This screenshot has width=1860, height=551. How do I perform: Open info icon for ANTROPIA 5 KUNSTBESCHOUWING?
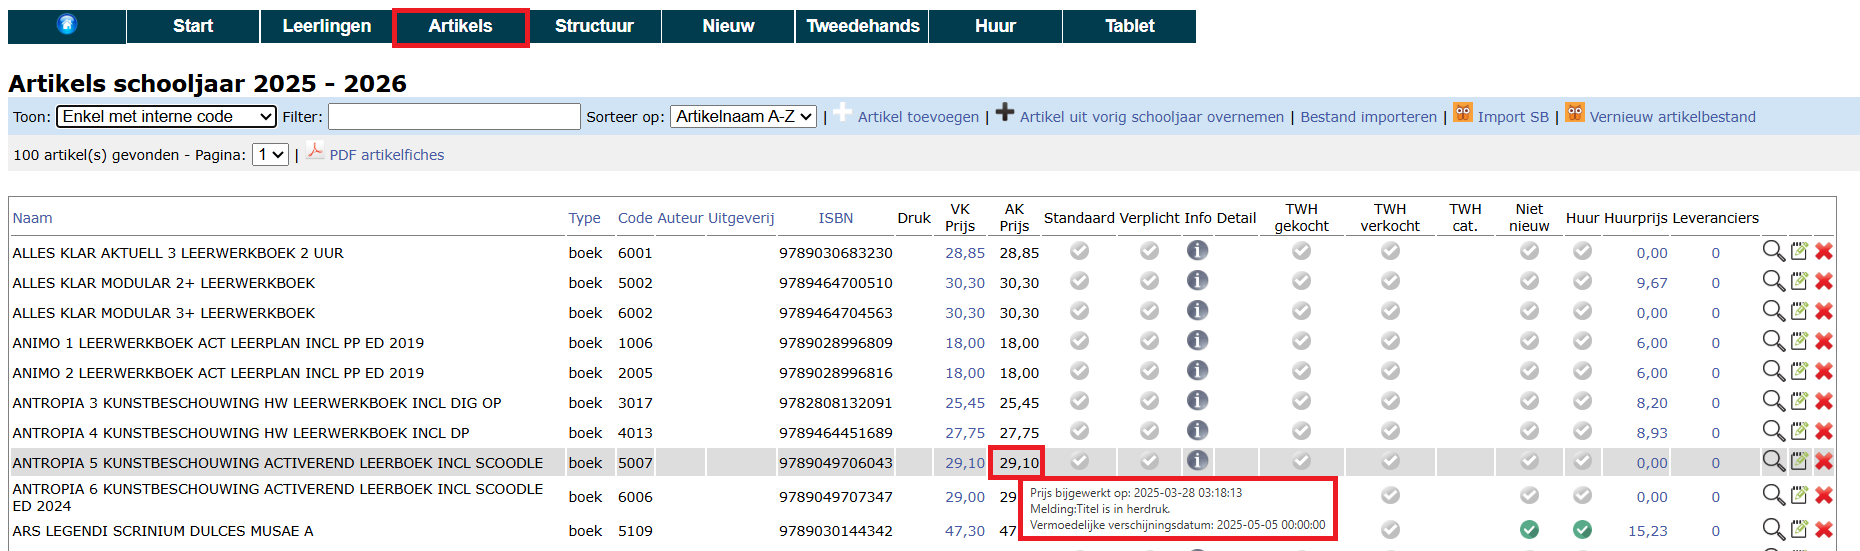tap(1197, 461)
